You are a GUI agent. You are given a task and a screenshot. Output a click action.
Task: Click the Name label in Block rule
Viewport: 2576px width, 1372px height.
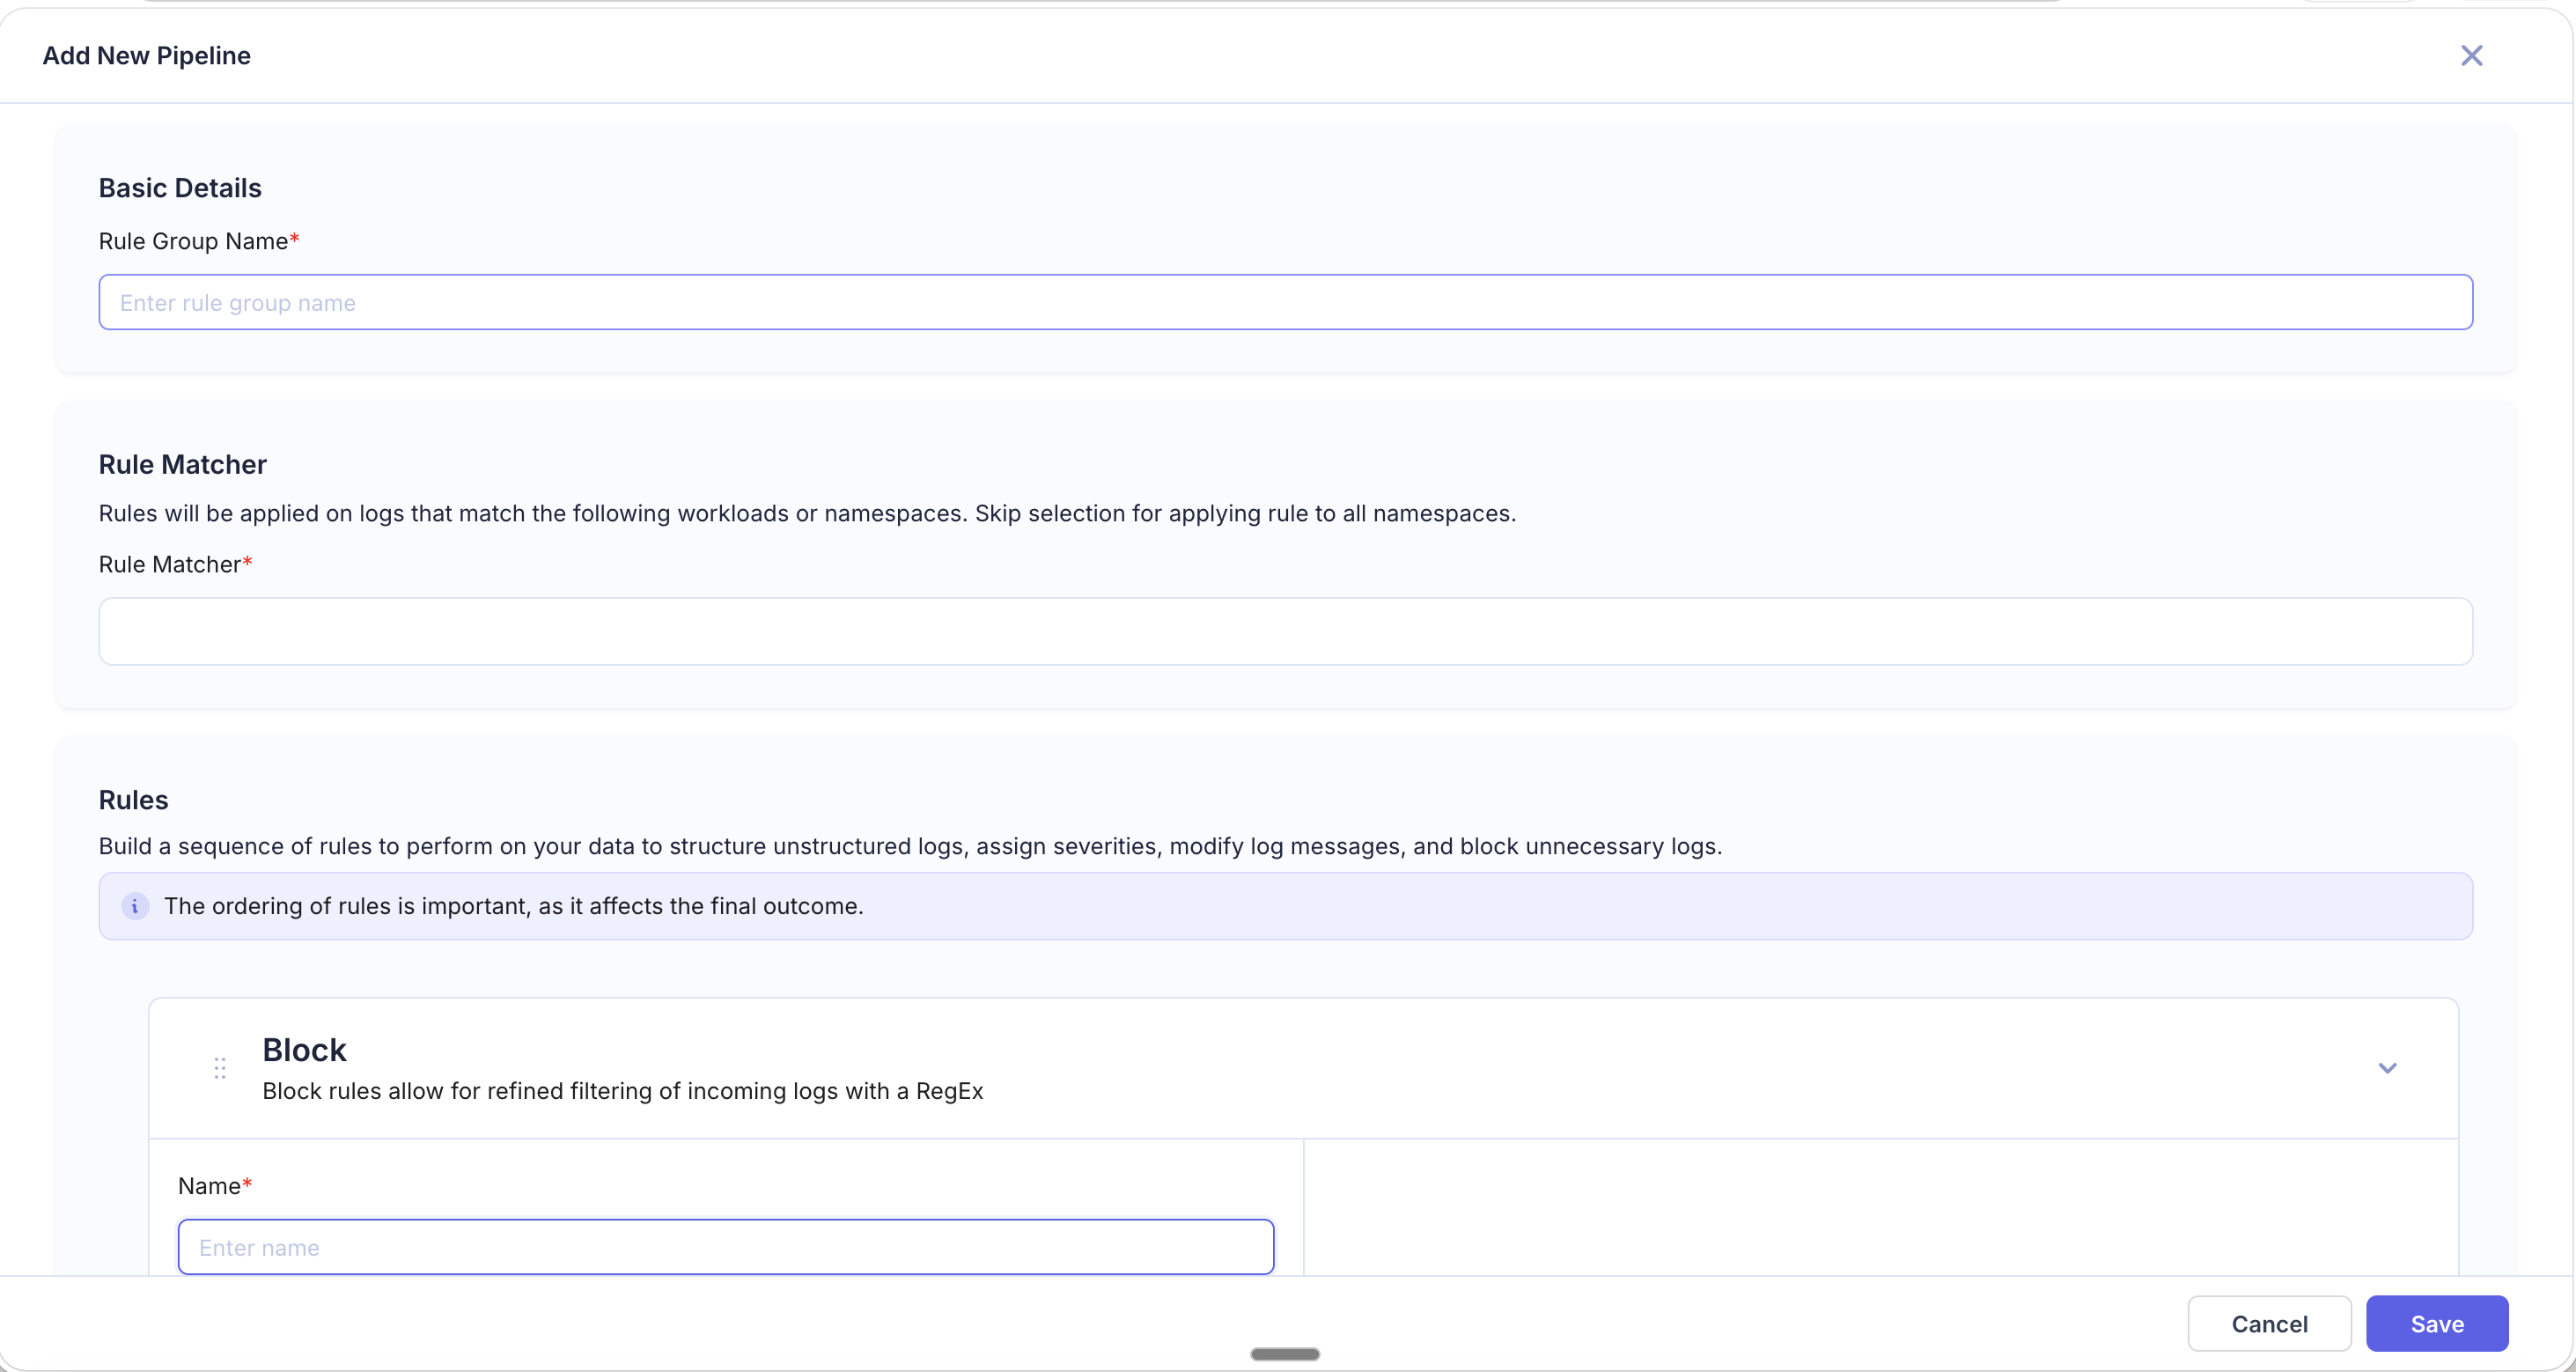pos(209,1186)
